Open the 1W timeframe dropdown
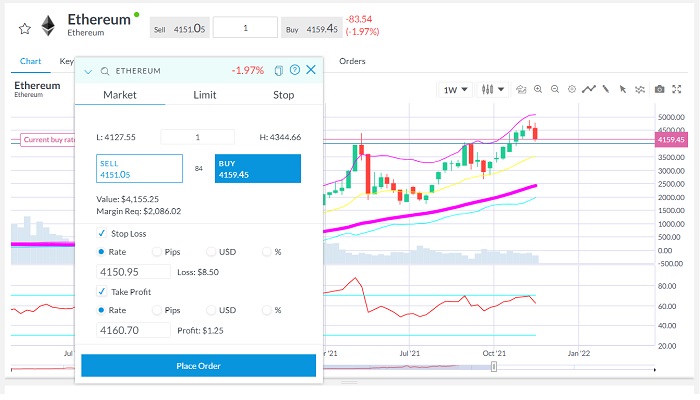The width and height of the screenshot is (700, 400). click(455, 90)
